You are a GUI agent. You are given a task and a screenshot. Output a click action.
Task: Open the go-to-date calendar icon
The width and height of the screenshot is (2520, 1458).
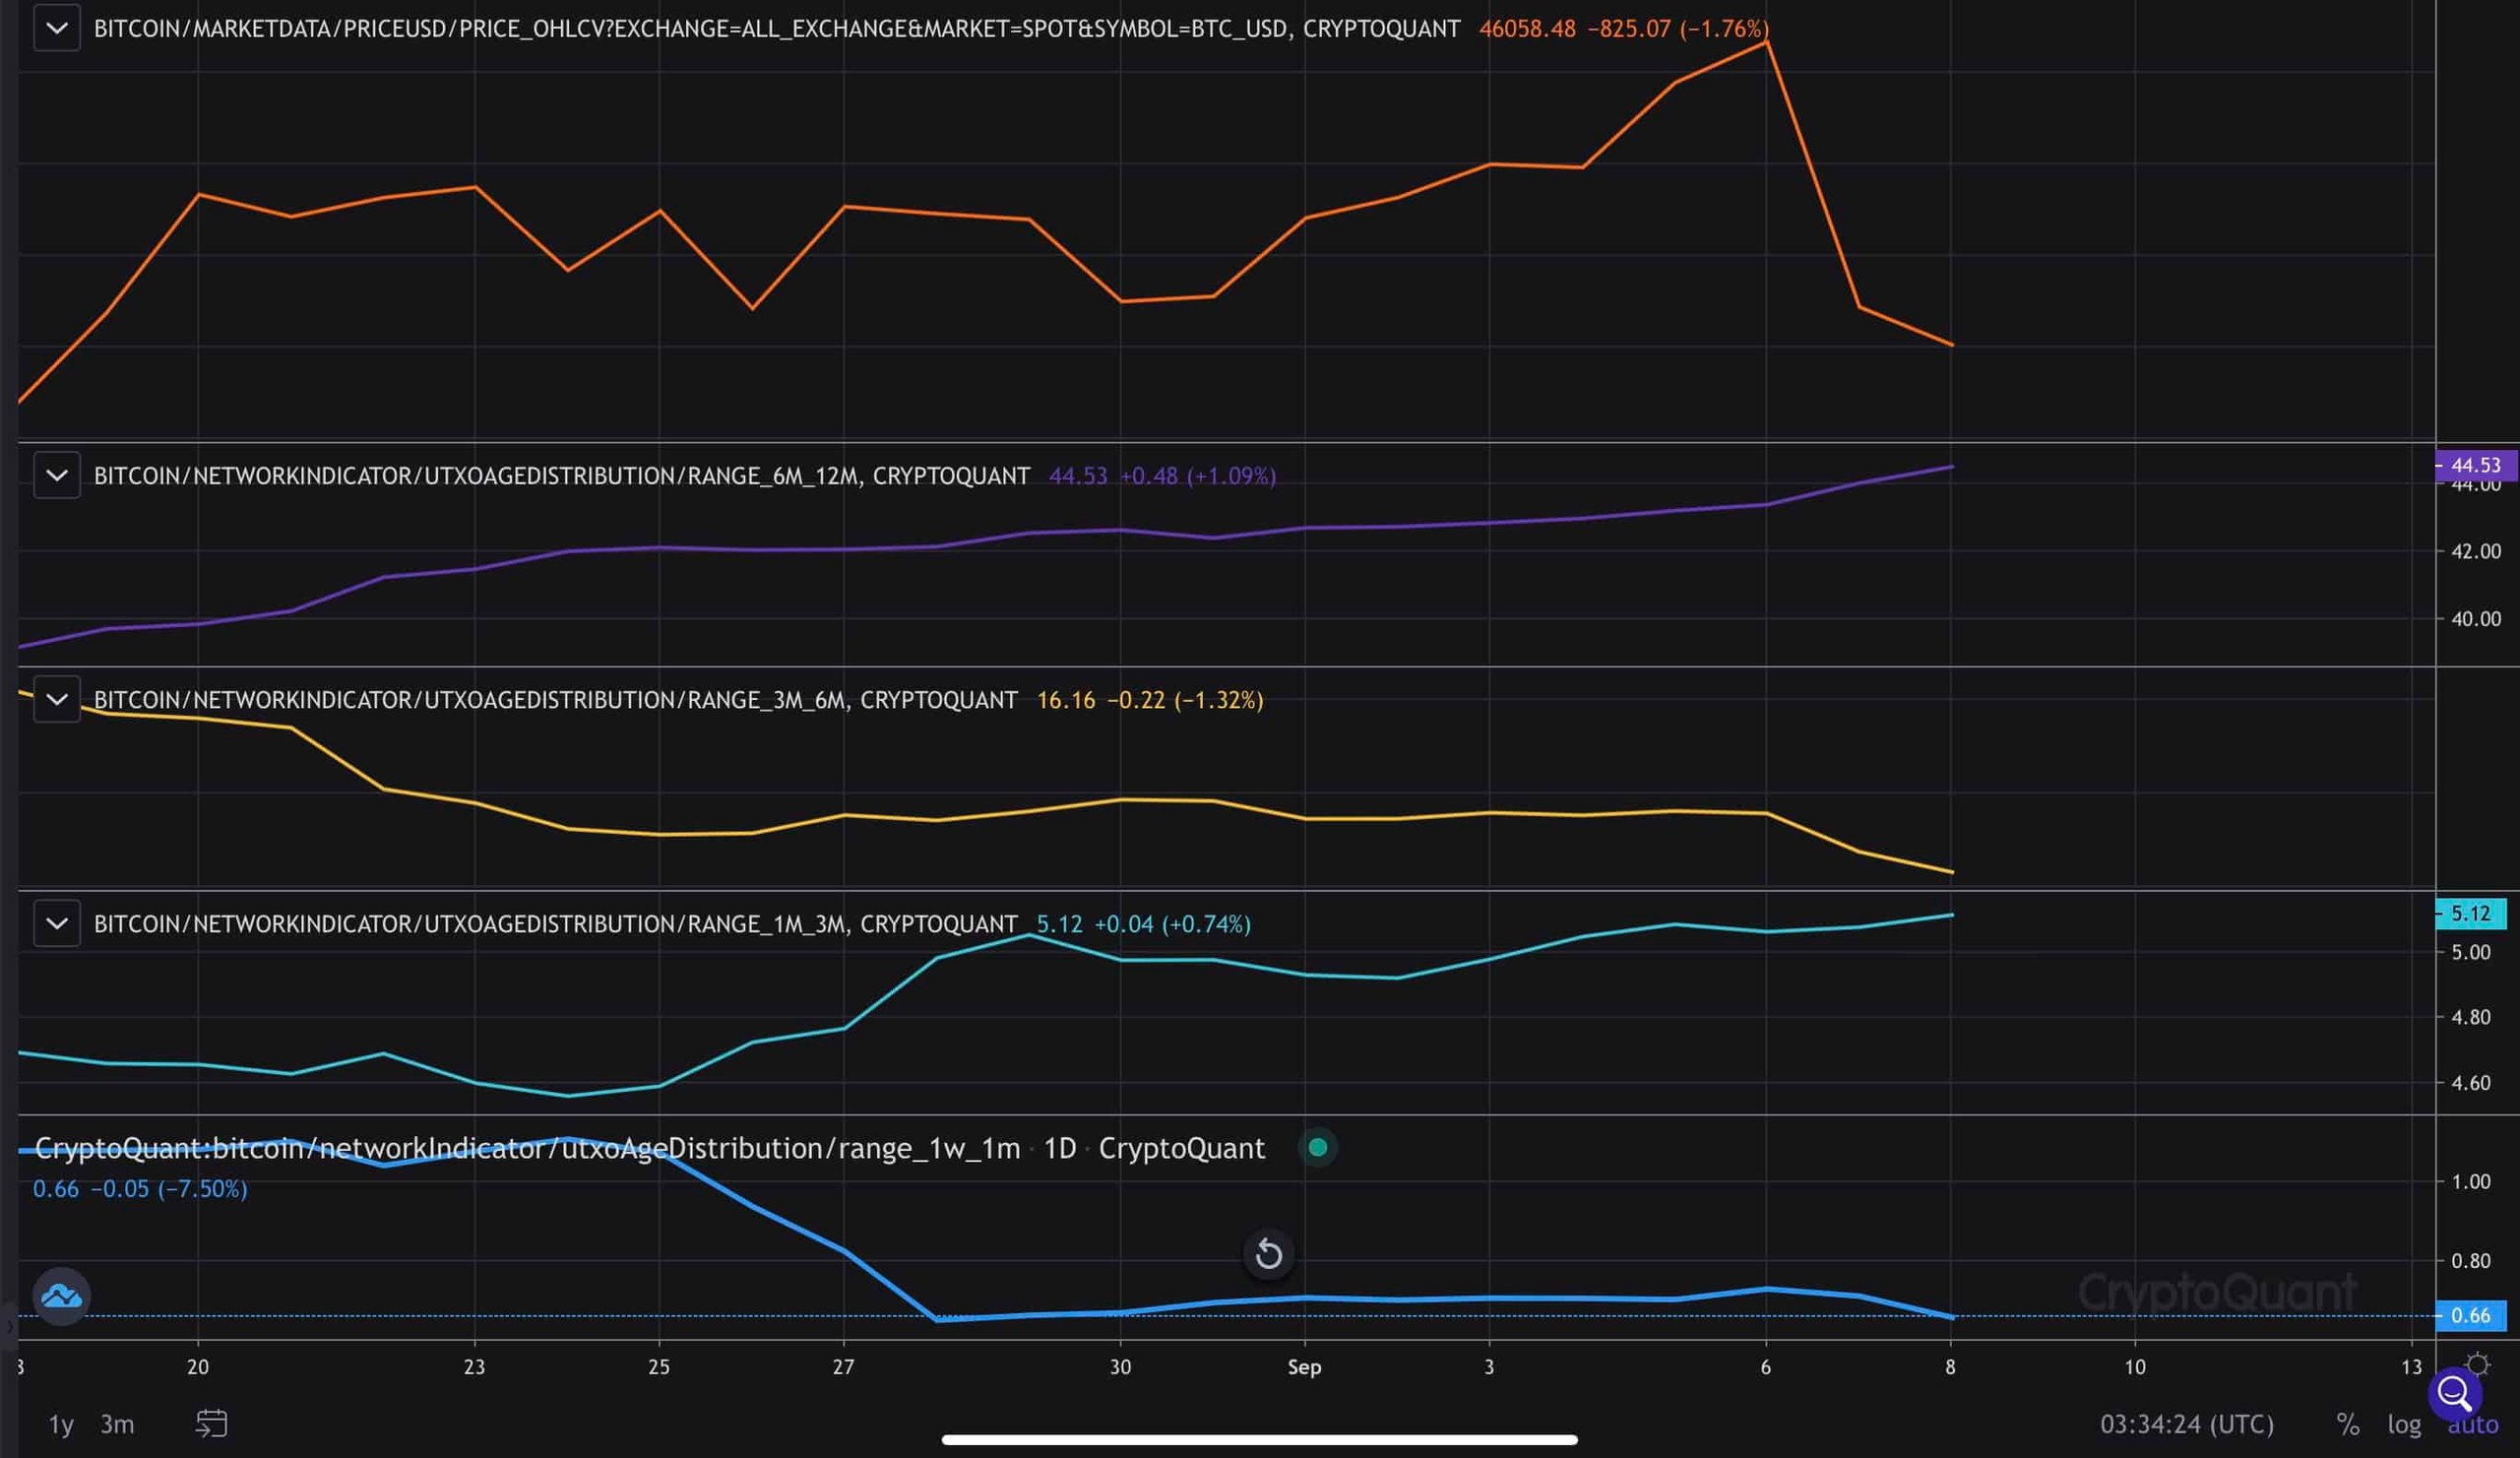click(211, 1423)
